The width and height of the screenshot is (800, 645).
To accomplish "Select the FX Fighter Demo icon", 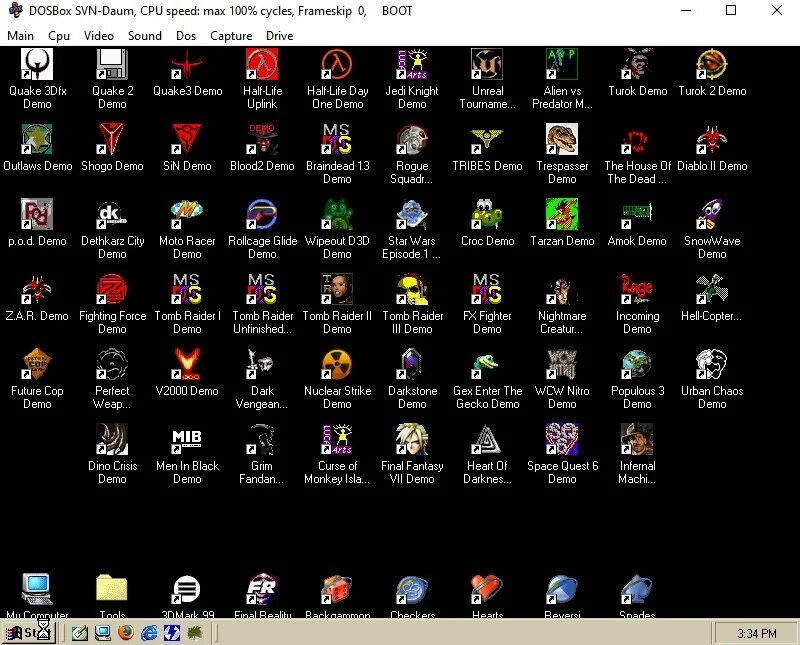I will pos(487,289).
